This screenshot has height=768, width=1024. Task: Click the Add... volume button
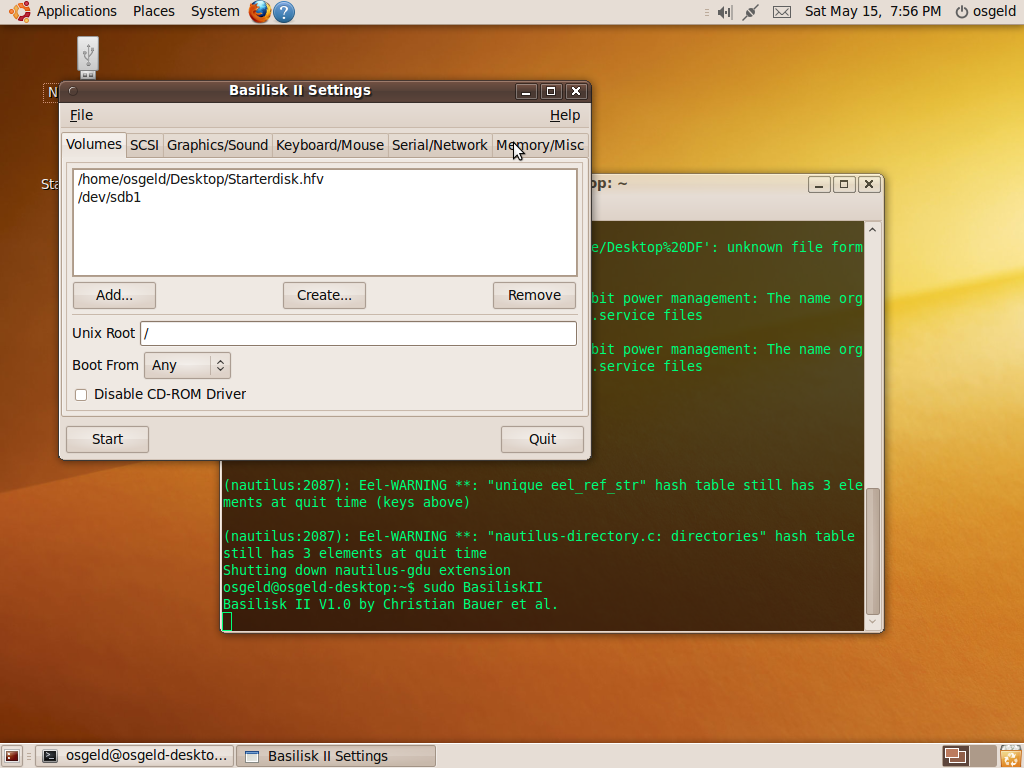pyautogui.click(x=114, y=295)
